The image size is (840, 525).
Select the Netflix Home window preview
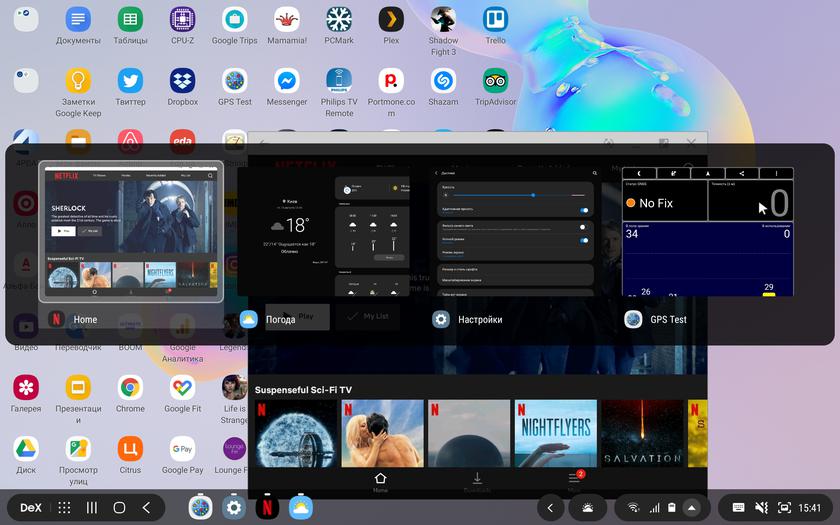coord(131,232)
